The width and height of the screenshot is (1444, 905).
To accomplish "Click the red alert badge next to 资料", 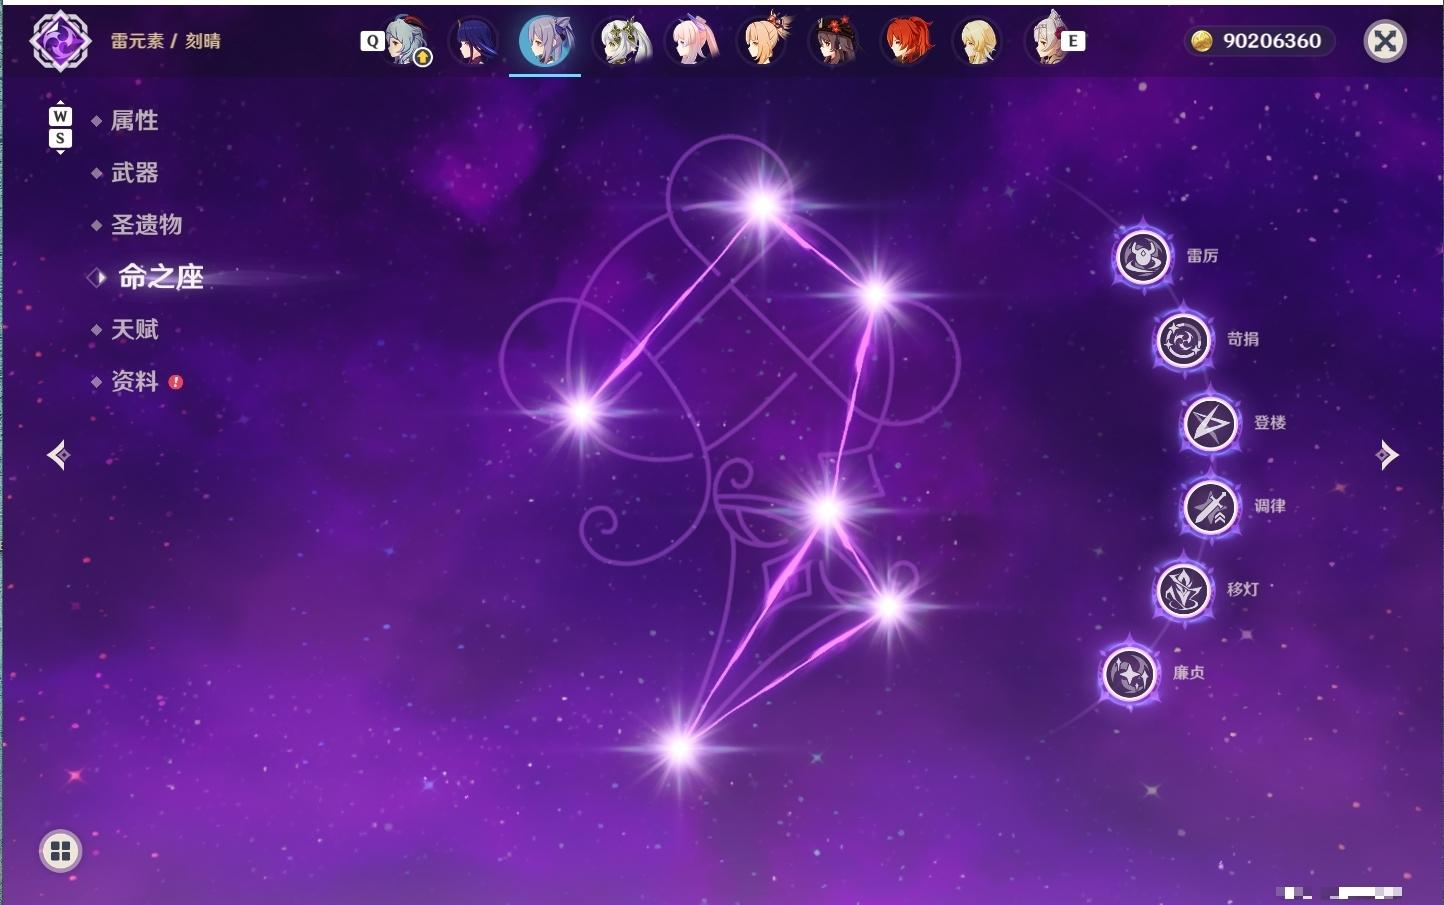I will point(176,381).
